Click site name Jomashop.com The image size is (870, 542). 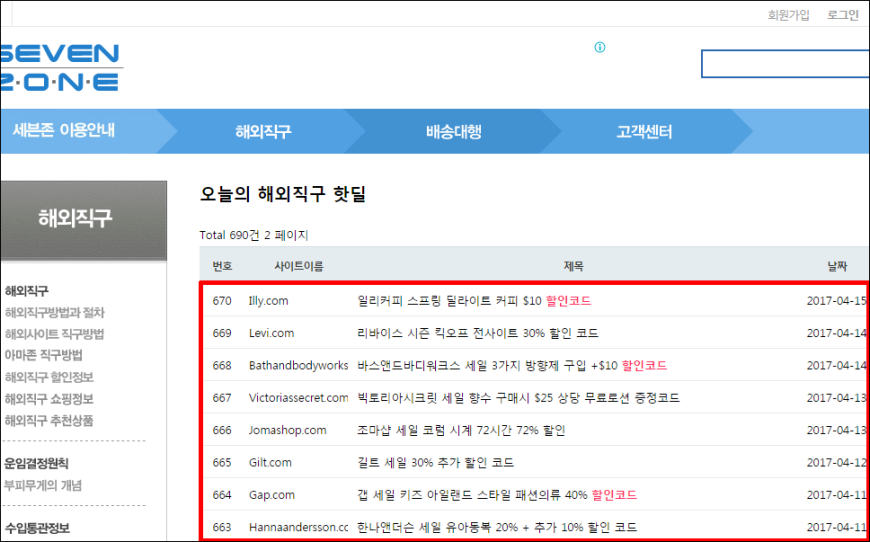tap(287, 430)
